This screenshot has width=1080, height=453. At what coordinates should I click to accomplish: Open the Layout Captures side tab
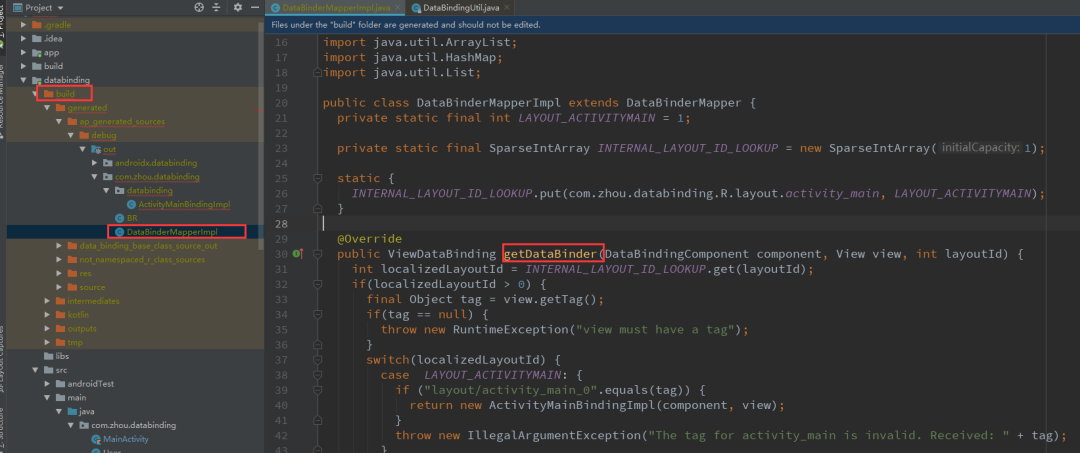pos(3,358)
